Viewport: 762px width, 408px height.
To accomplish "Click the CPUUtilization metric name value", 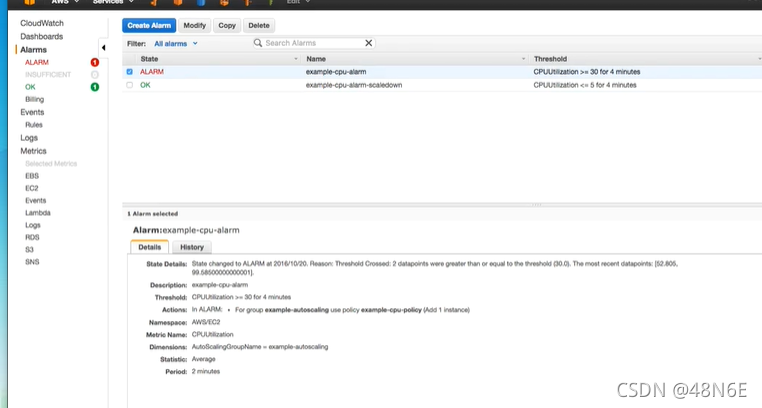I will pyautogui.click(x=212, y=335).
